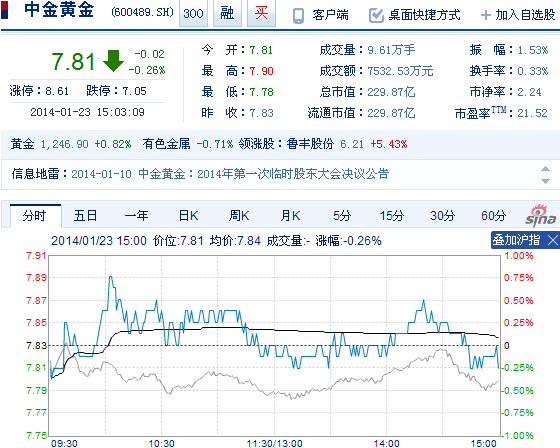Click the 11:30/13:00 time axis label
Viewport: 560px width, 448px height.
[275, 443]
